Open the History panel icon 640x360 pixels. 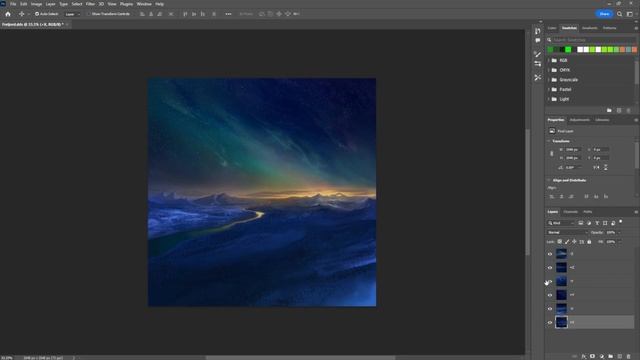pos(538,31)
